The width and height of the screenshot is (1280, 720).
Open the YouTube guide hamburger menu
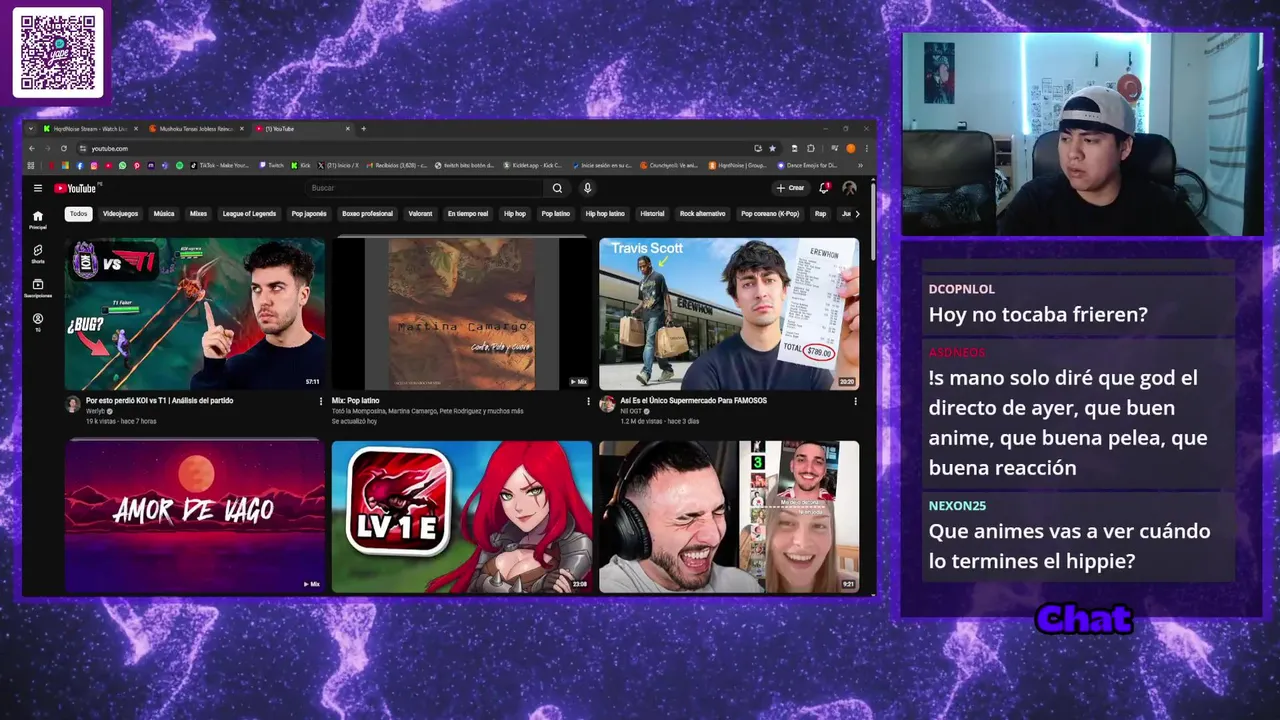pyautogui.click(x=37, y=188)
